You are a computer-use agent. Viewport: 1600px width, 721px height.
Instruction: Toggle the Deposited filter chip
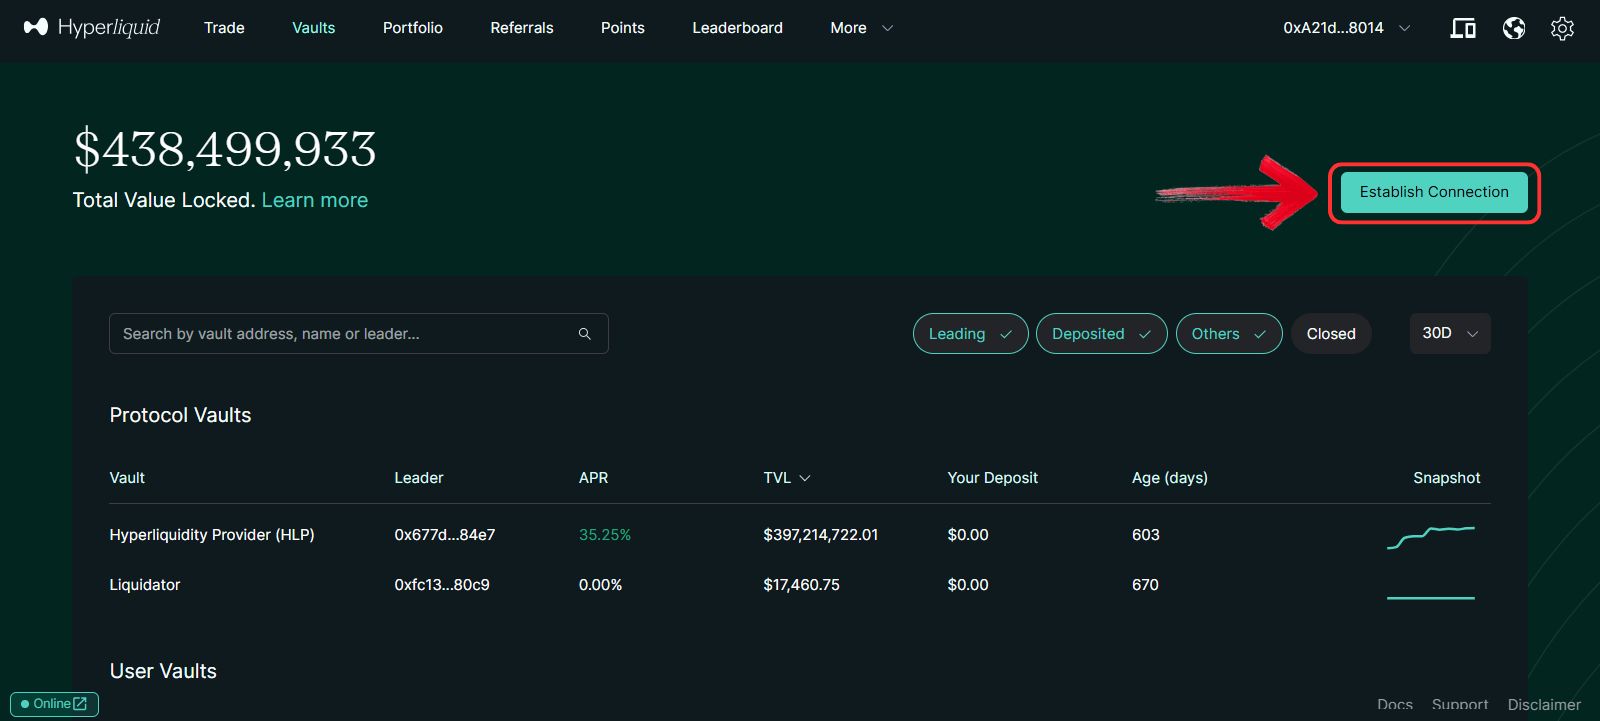click(1101, 334)
